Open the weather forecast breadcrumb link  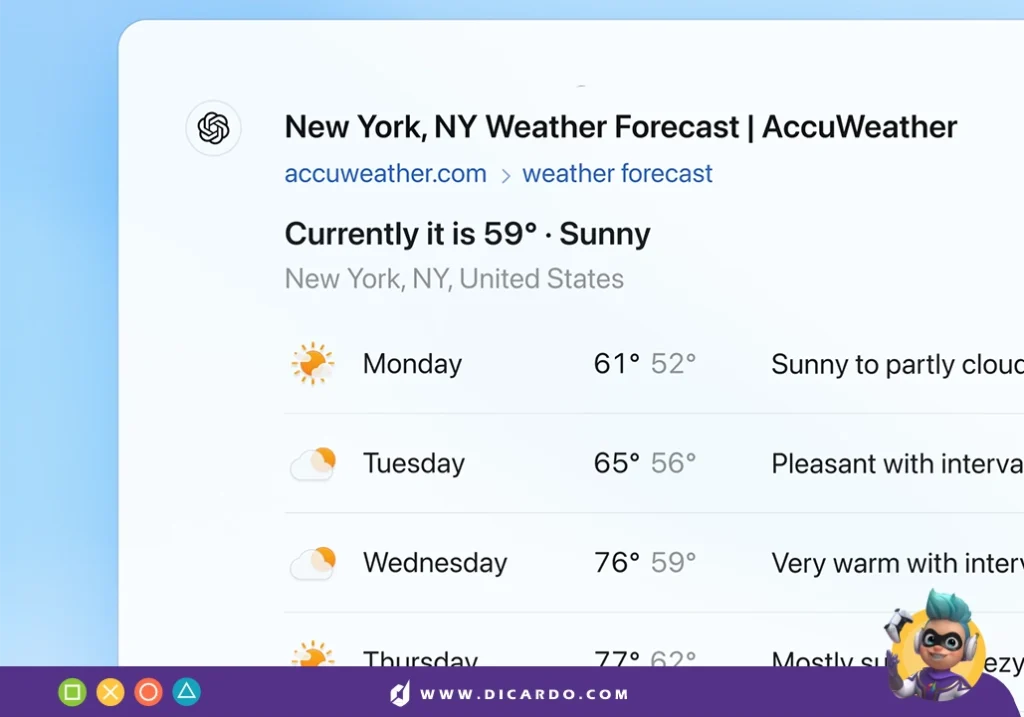[617, 174]
